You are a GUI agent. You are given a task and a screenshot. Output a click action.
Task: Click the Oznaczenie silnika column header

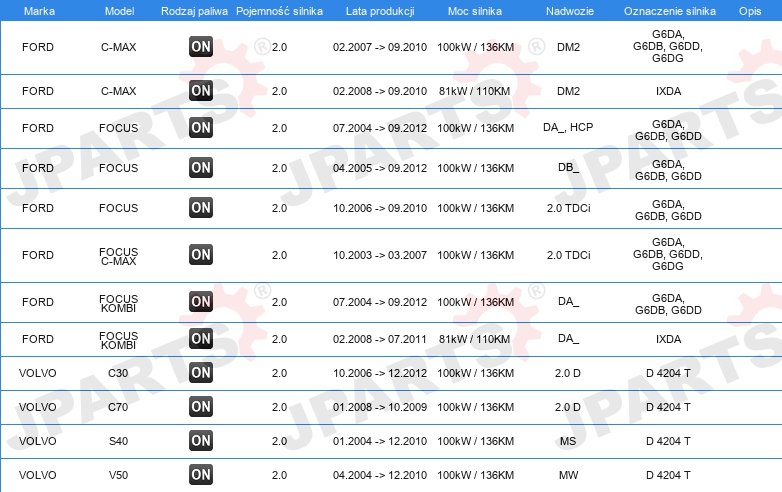pos(670,11)
